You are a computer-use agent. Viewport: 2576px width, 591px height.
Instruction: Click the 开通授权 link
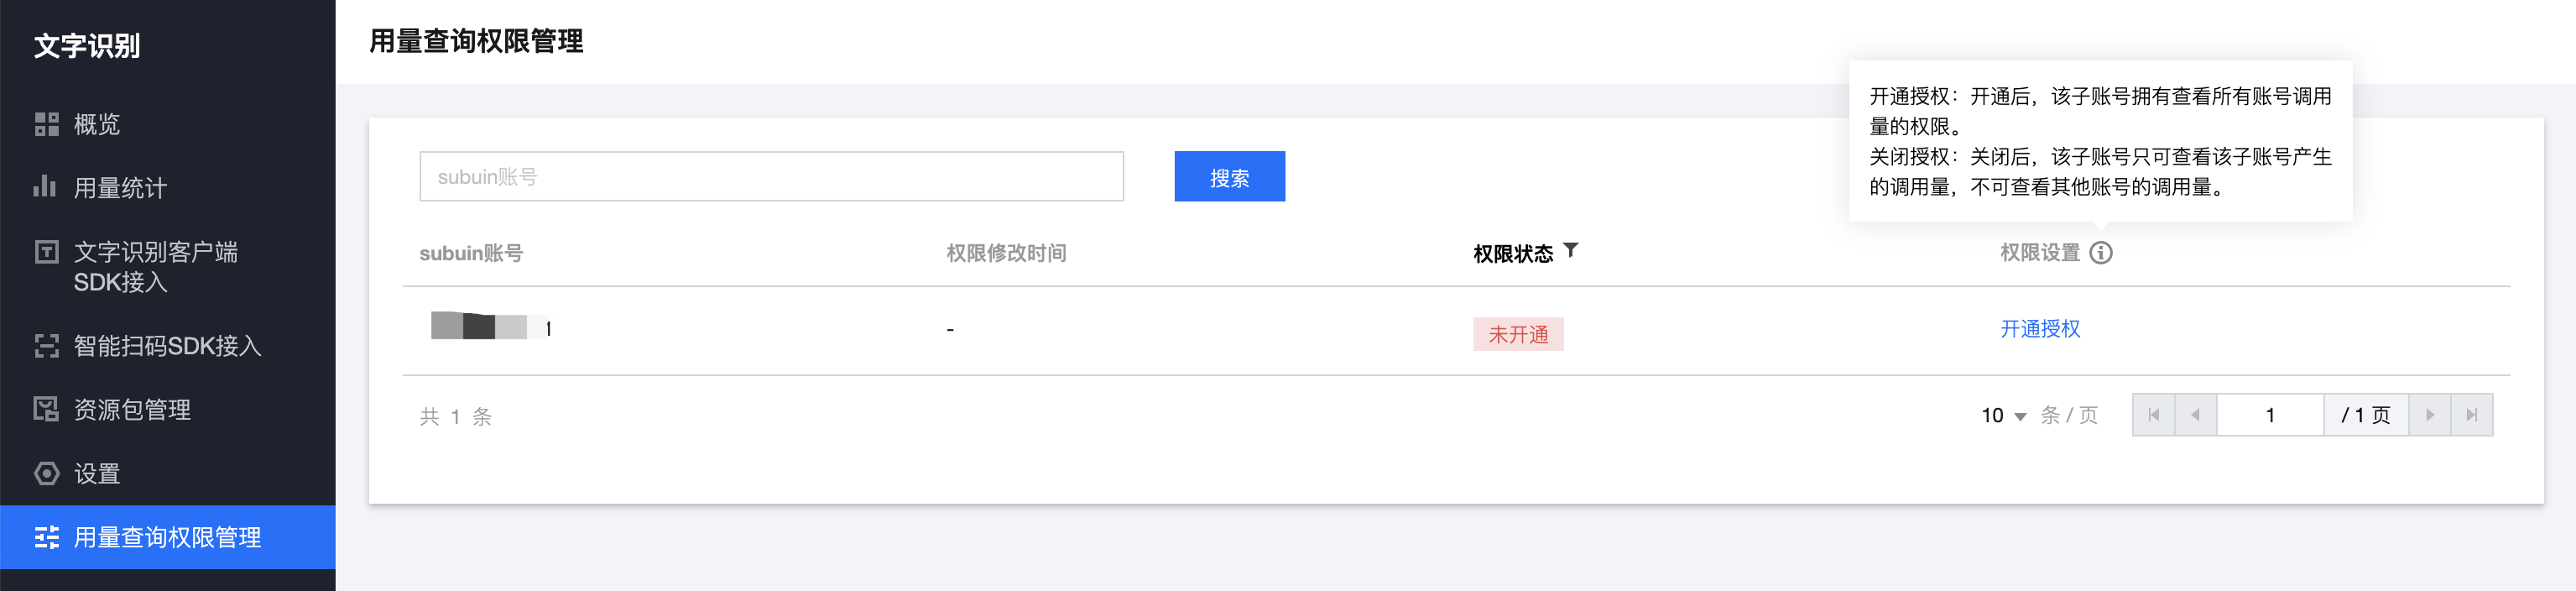coord(2040,329)
